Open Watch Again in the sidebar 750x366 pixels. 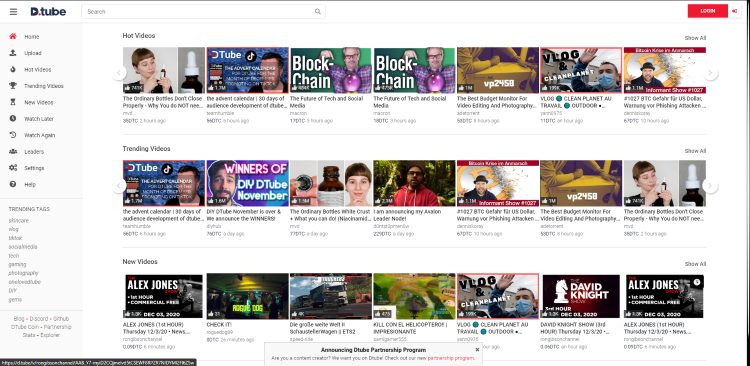pyautogui.click(x=41, y=135)
